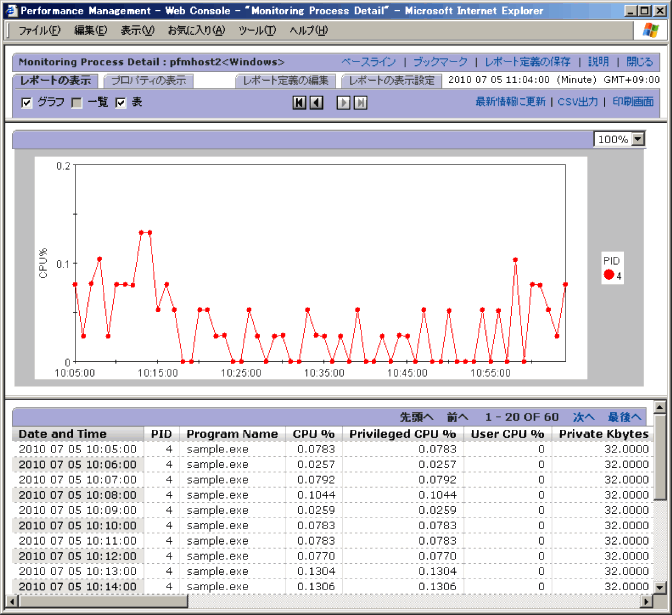Click the first-page navigation arrow icon
Image resolution: width=672 pixels, height=615 pixels.
(x=299, y=102)
